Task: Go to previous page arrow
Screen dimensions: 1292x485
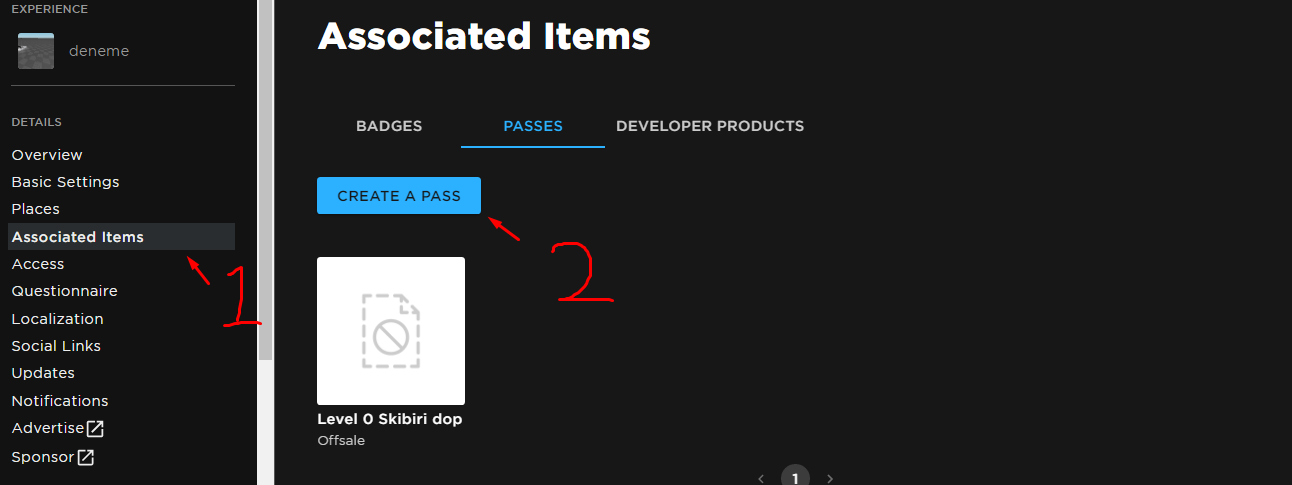Action: point(761,478)
